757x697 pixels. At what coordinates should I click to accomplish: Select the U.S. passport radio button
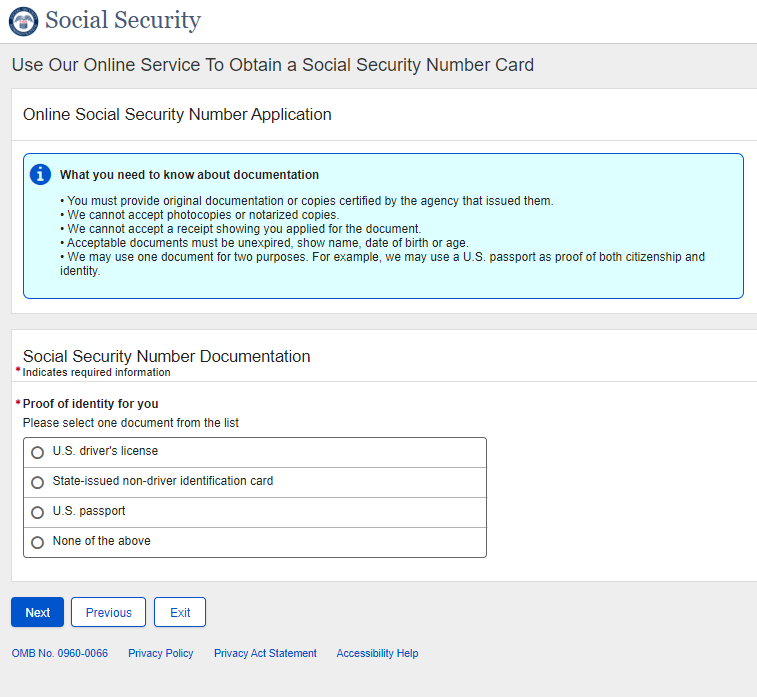pos(38,512)
